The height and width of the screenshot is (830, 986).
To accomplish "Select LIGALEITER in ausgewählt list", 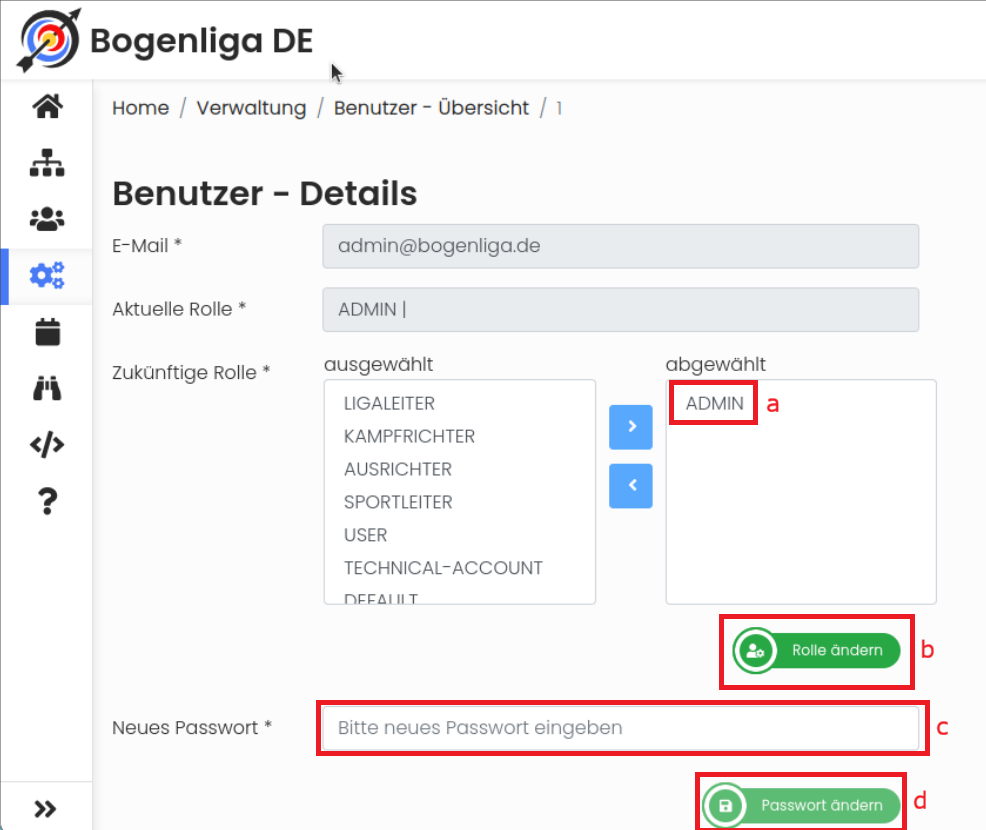I will pyautogui.click(x=389, y=403).
